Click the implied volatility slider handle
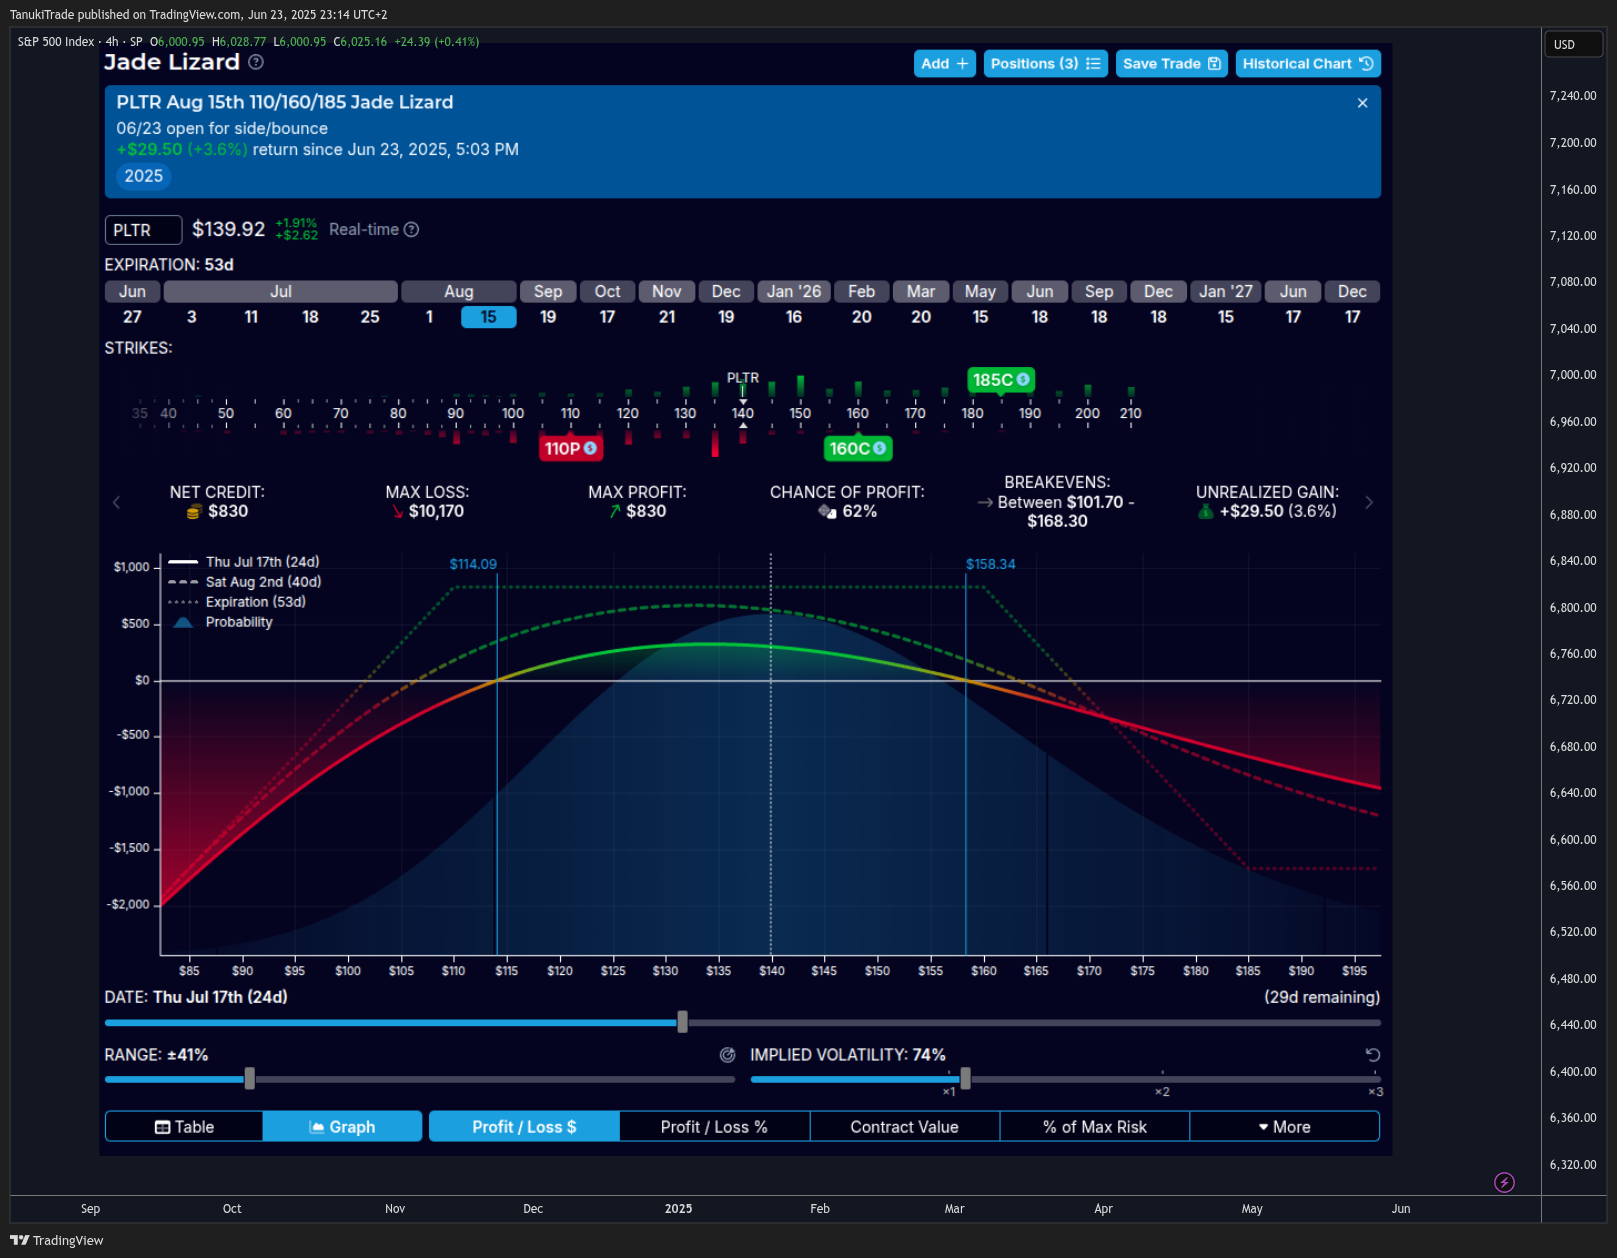Viewport: 1617px width, 1258px height. pos(965,1079)
